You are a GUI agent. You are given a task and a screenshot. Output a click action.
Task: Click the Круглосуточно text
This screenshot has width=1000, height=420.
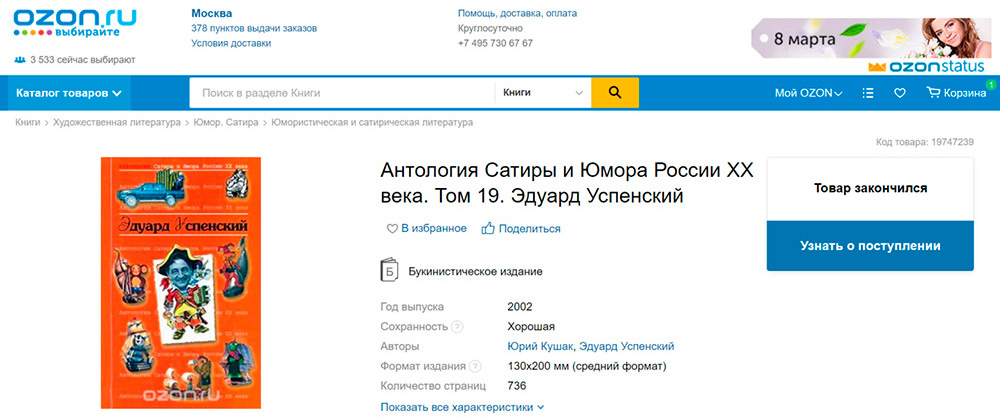(x=490, y=28)
